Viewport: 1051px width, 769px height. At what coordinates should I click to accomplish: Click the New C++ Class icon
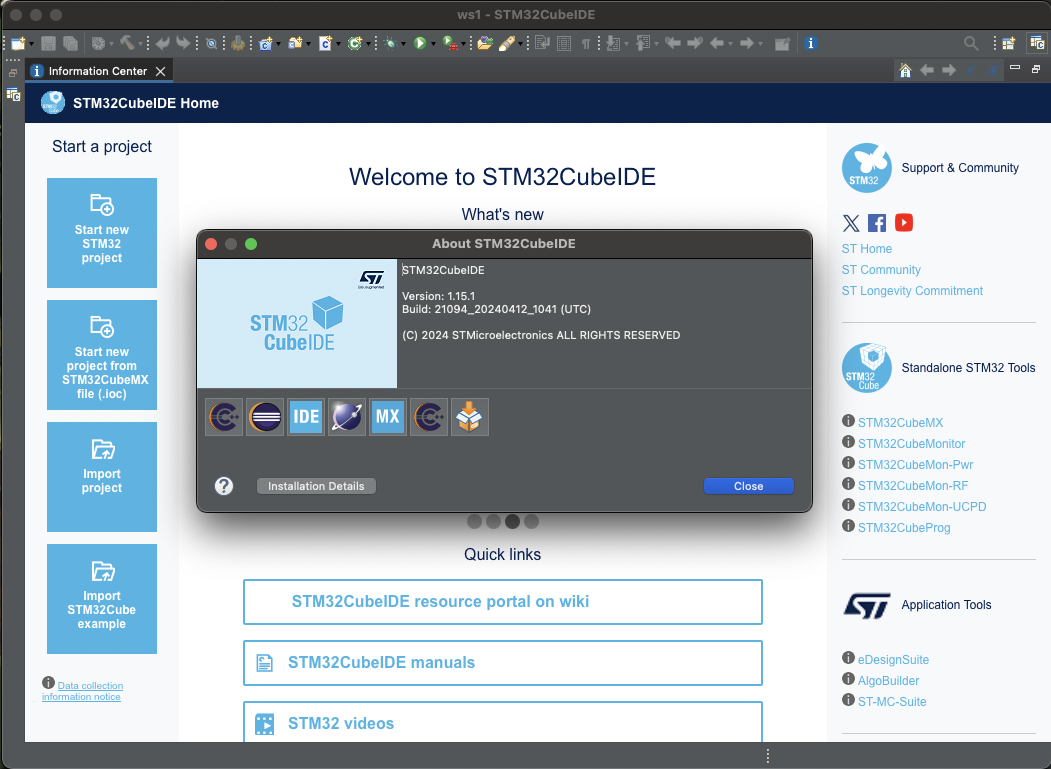coord(355,44)
